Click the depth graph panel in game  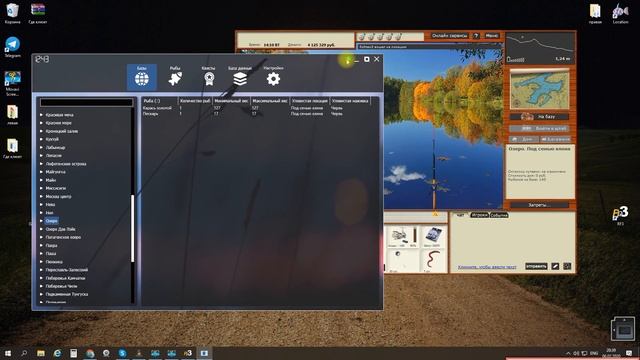(x=540, y=48)
